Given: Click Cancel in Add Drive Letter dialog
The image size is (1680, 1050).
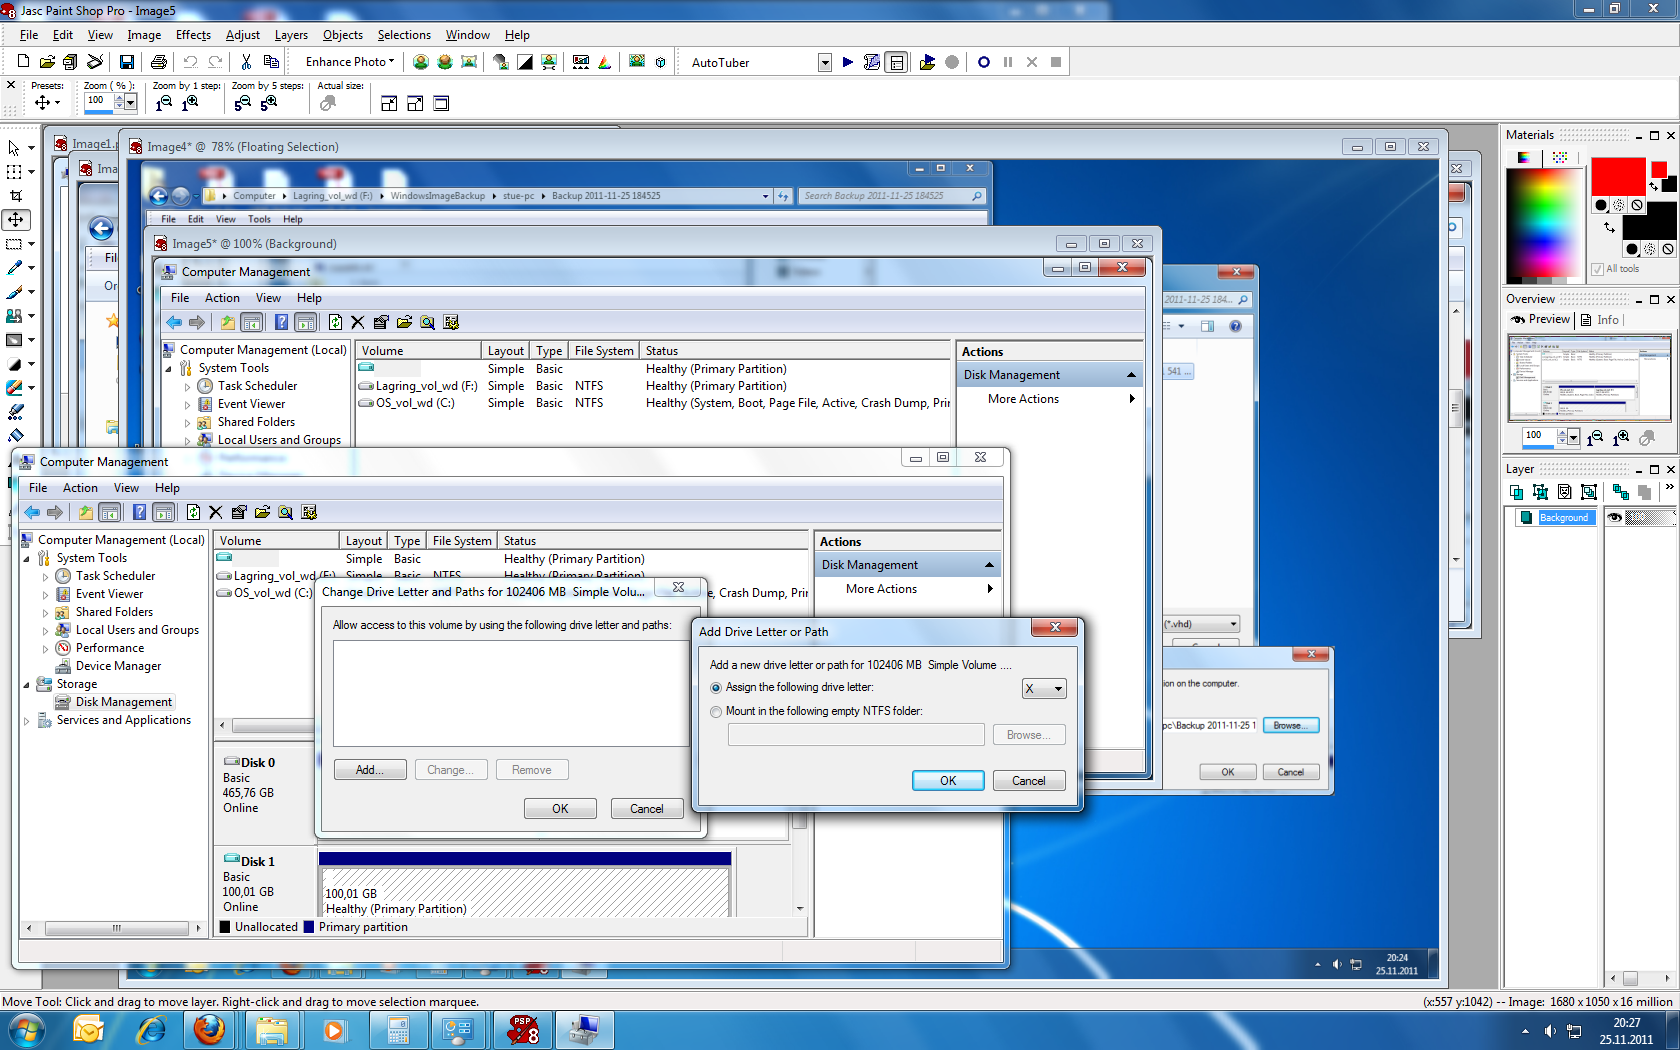Looking at the screenshot, I should tap(1029, 781).
